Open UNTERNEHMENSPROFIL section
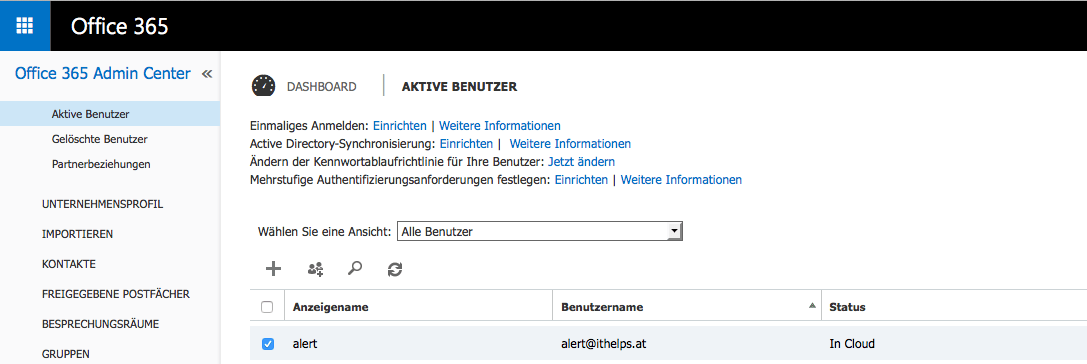The height and width of the screenshot is (364, 1087). pyautogui.click(x=103, y=204)
